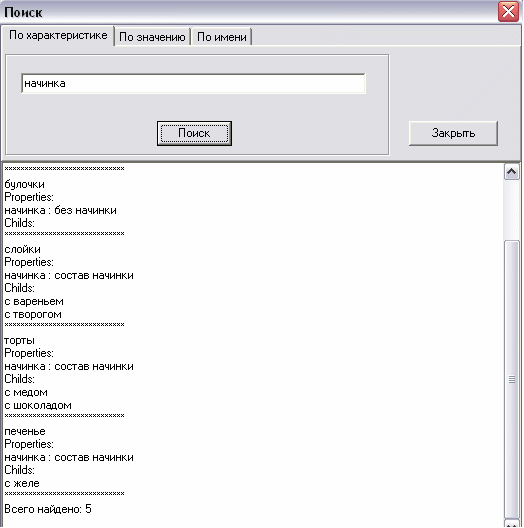Click the с желе child line
524x528 pixels.
(22, 483)
